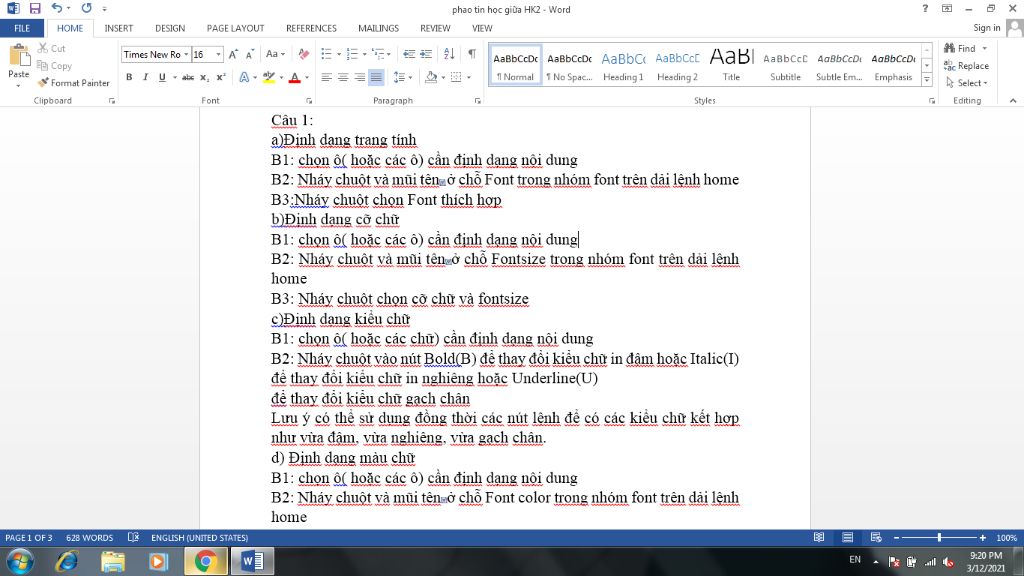Switch to the INSERT tab
The height and width of the screenshot is (576, 1024).
(119, 28)
